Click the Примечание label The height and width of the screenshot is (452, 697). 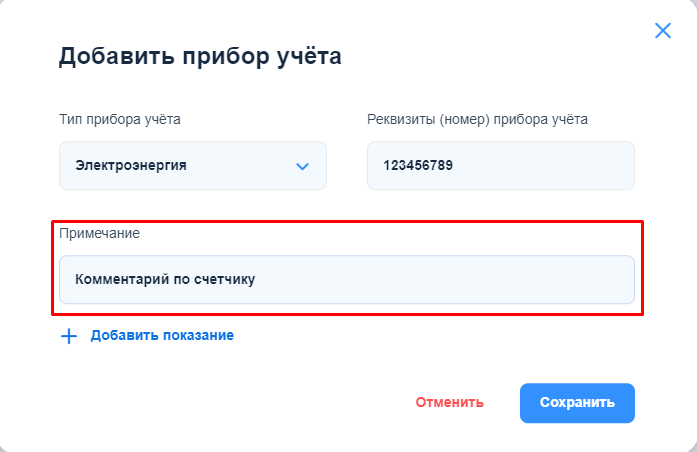tap(99, 234)
